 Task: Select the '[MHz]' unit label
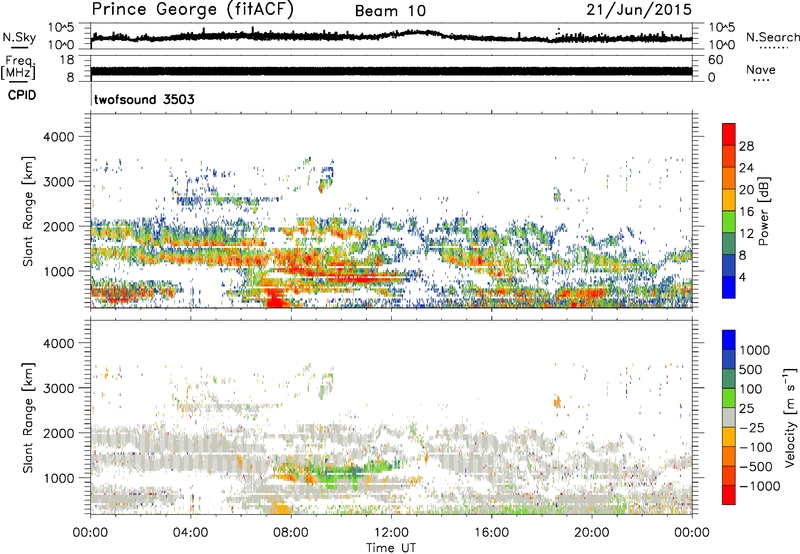[x=18, y=73]
